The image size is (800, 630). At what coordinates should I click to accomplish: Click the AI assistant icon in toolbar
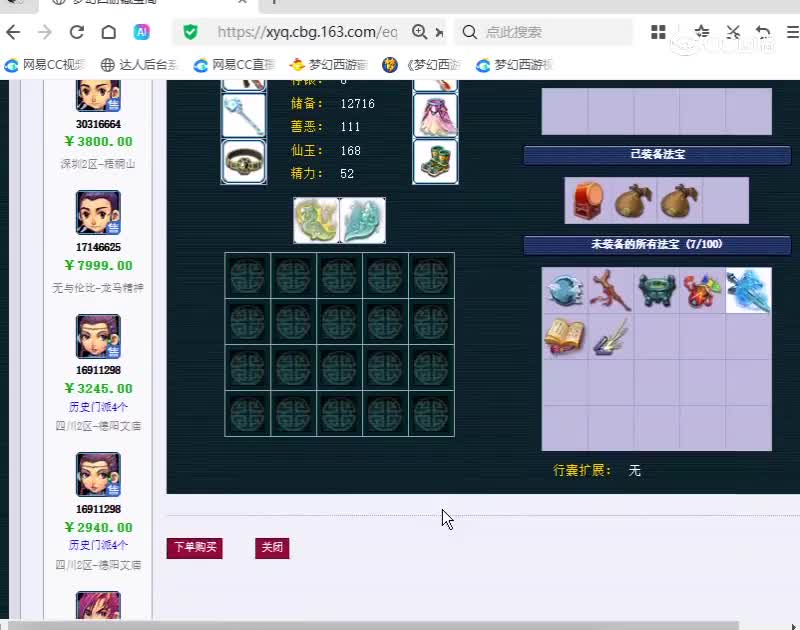point(141,32)
